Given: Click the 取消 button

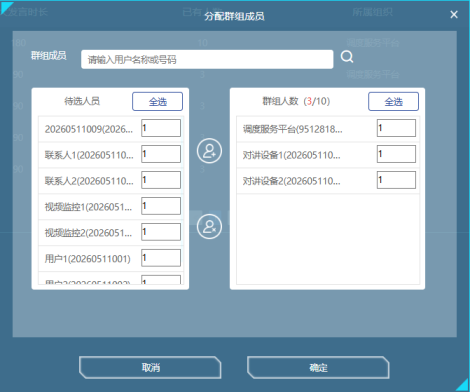Looking at the screenshot, I should (150, 367).
